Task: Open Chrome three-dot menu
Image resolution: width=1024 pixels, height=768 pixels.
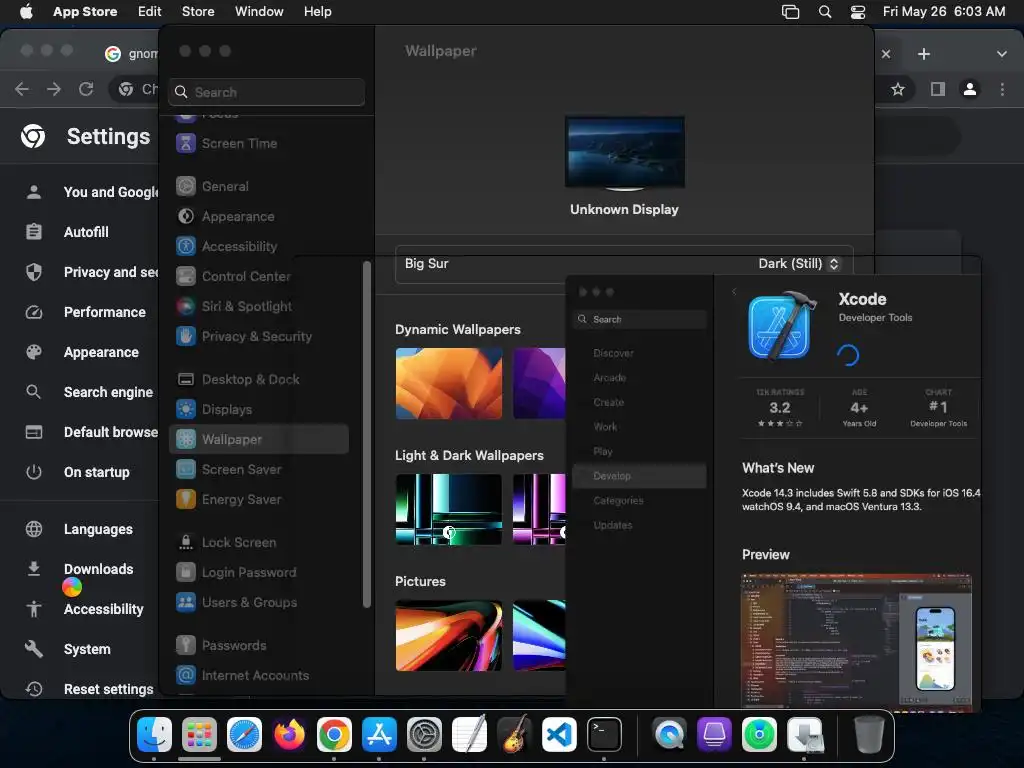Action: click(x=1002, y=89)
